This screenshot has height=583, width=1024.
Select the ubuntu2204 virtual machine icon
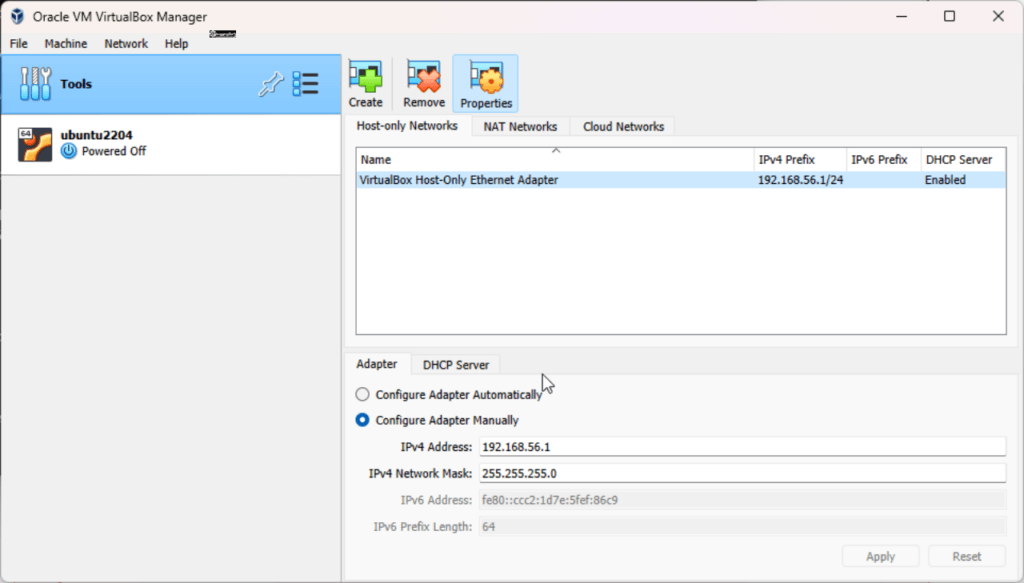tap(35, 144)
